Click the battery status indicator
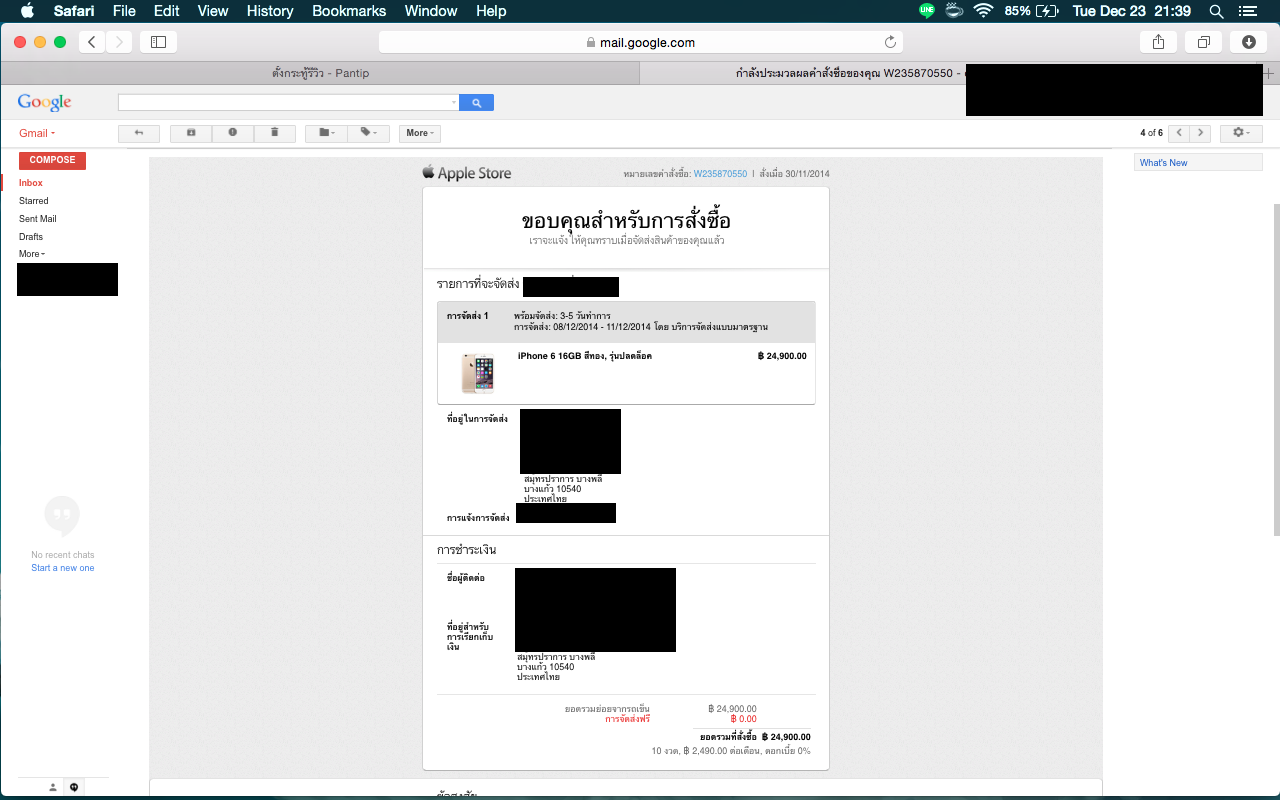Viewport: 1280px width, 800px height. 1032,11
